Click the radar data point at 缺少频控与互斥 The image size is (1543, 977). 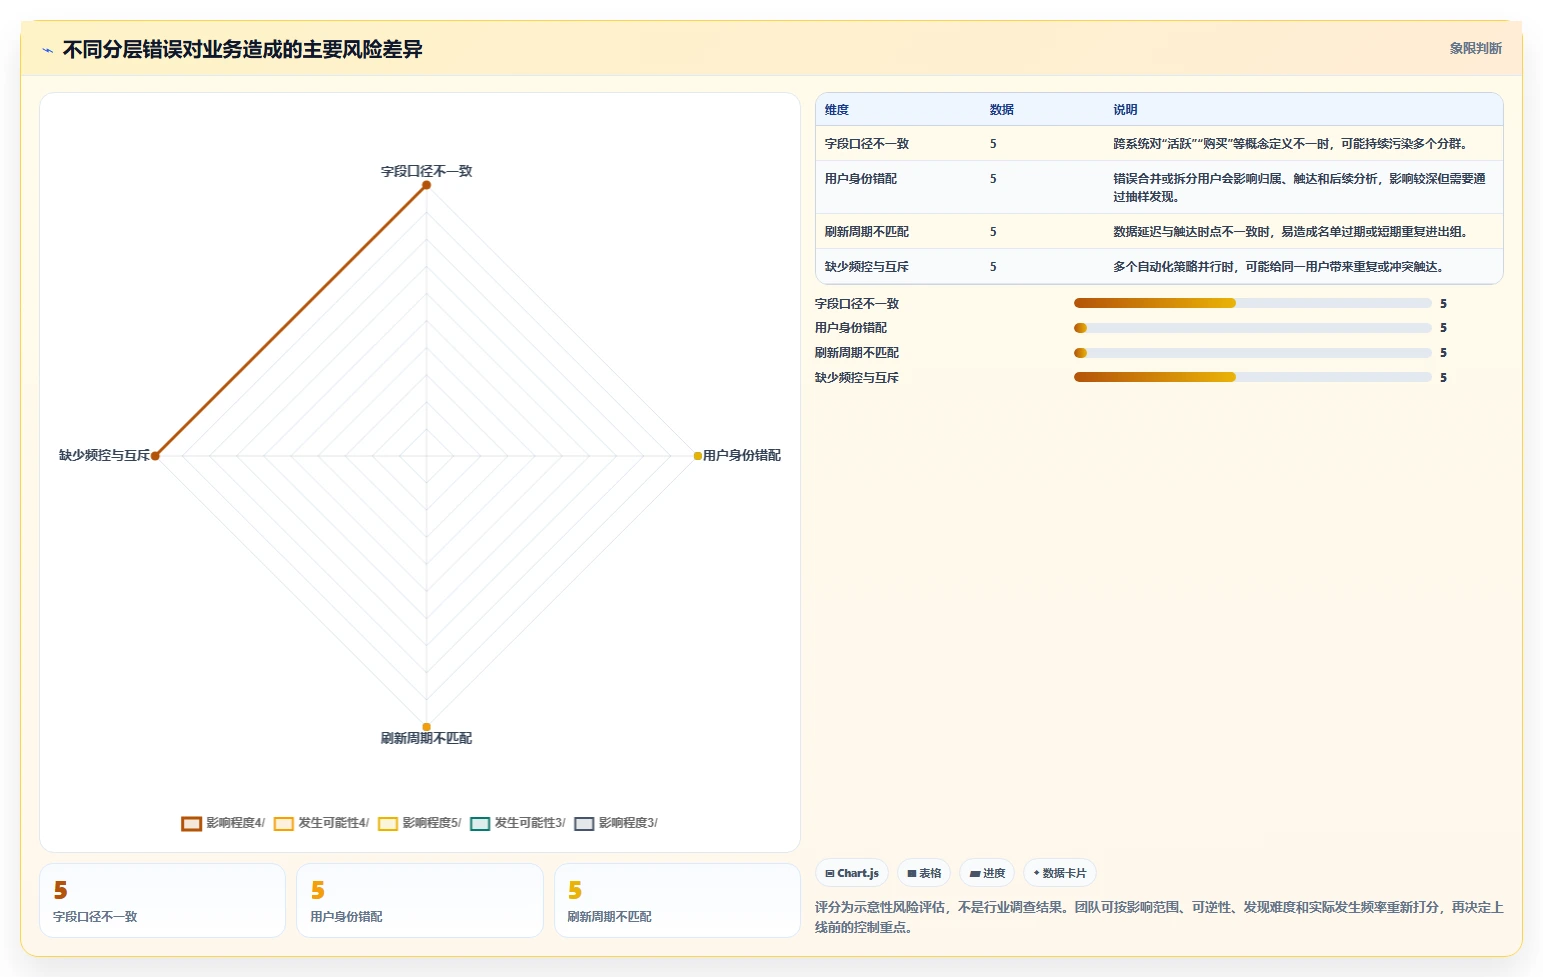[155, 456]
